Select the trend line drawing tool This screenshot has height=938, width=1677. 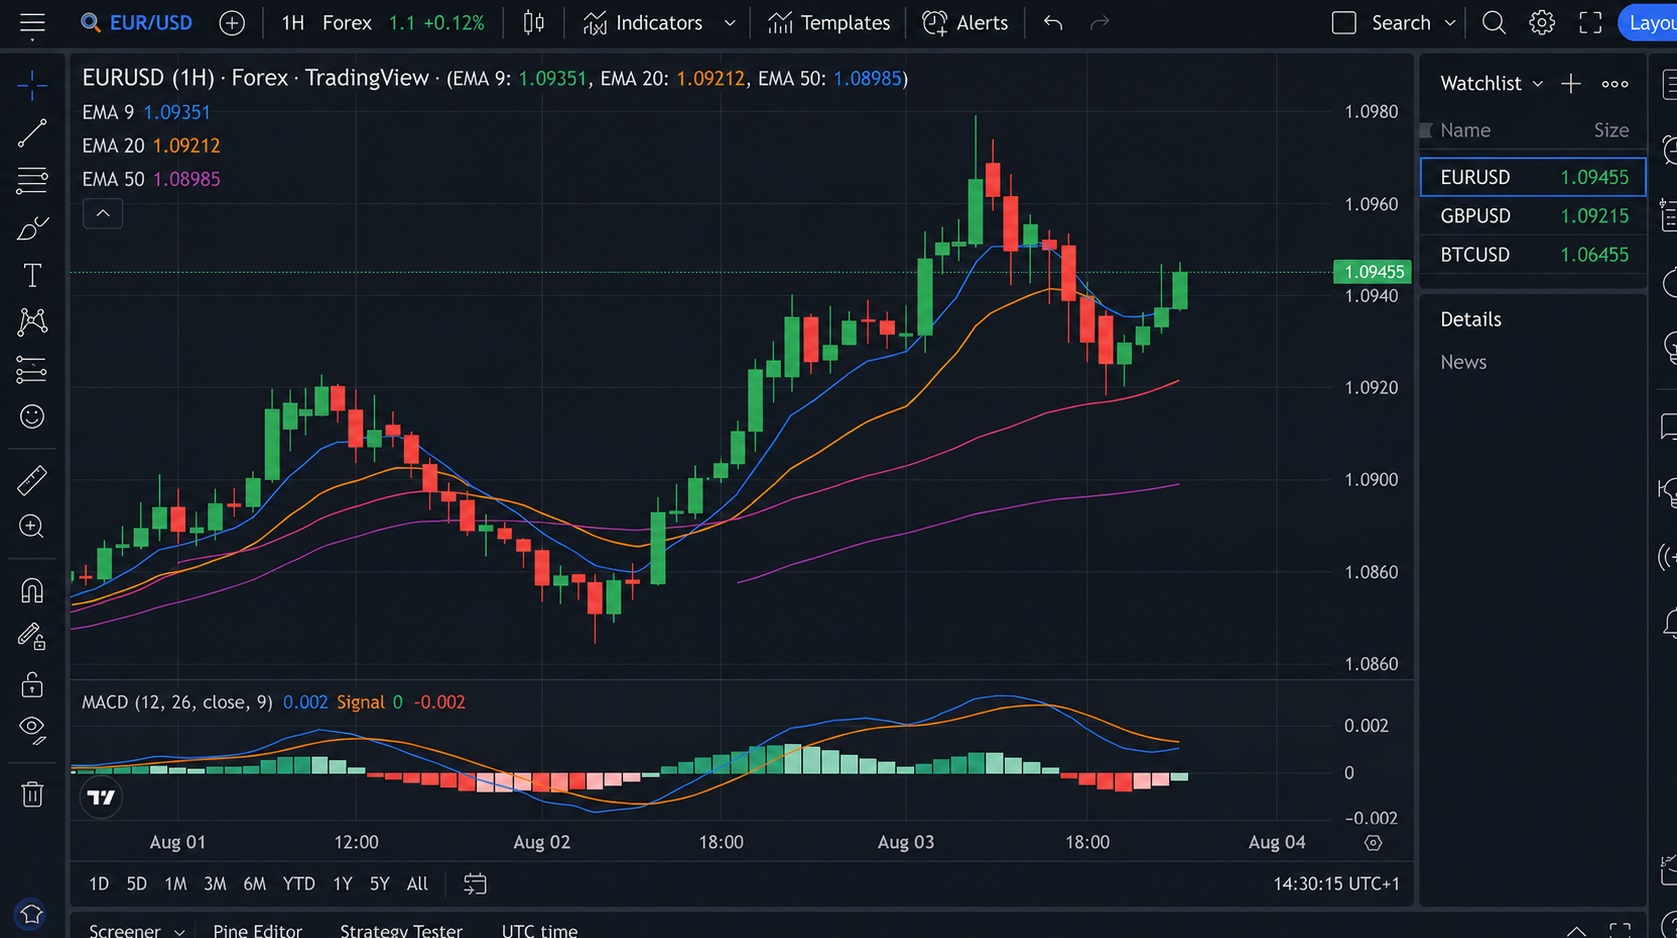point(32,133)
